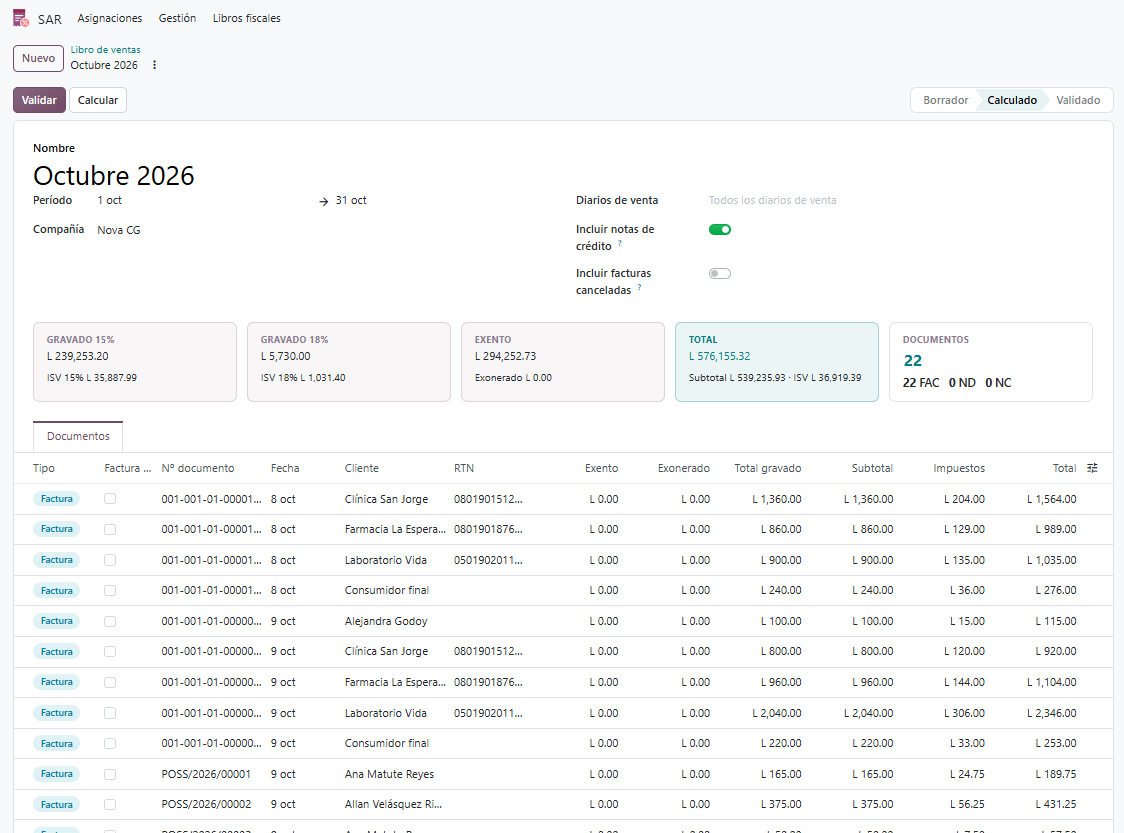Tick the checkbox in the Alejandra Godoy row
The height and width of the screenshot is (833, 1124).
coord(110,621)
